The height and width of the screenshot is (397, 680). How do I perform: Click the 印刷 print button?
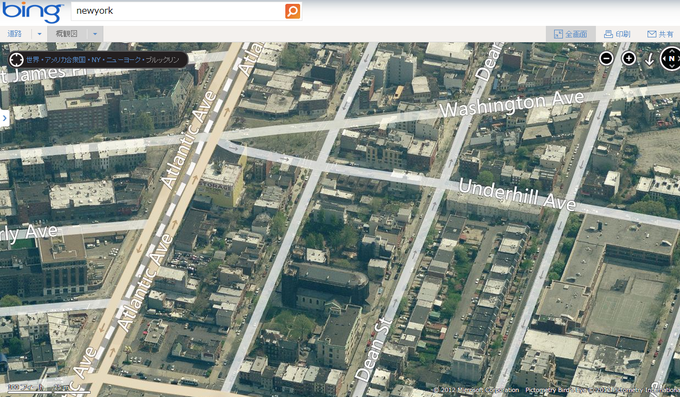pos(617,34)
